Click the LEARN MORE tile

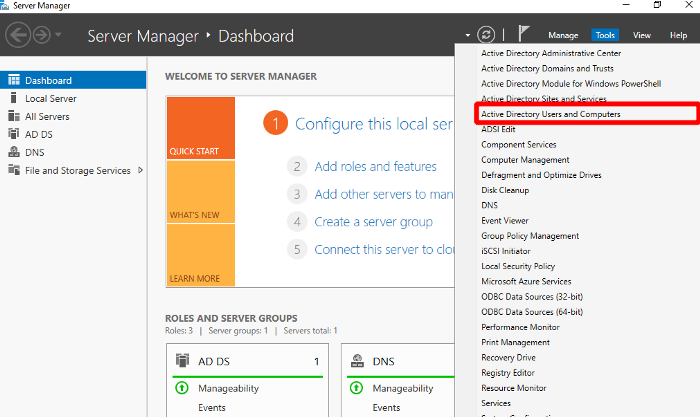pyautogui.click(x=201, y=255)
